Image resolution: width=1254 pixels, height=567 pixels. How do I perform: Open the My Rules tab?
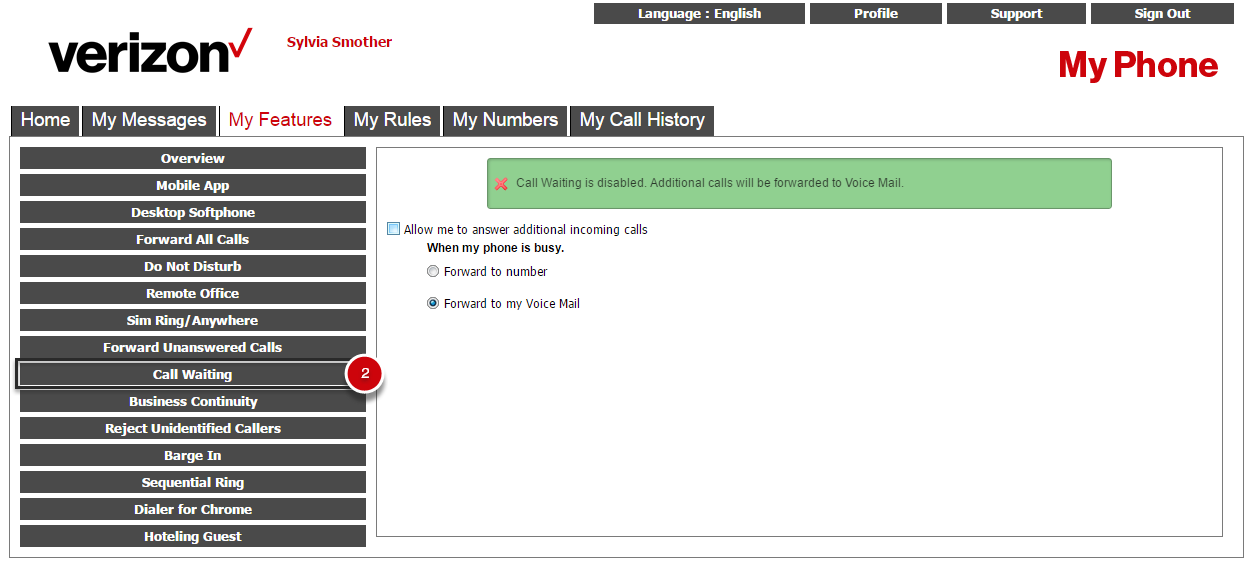pyautogui.click(x=392, y=120)
